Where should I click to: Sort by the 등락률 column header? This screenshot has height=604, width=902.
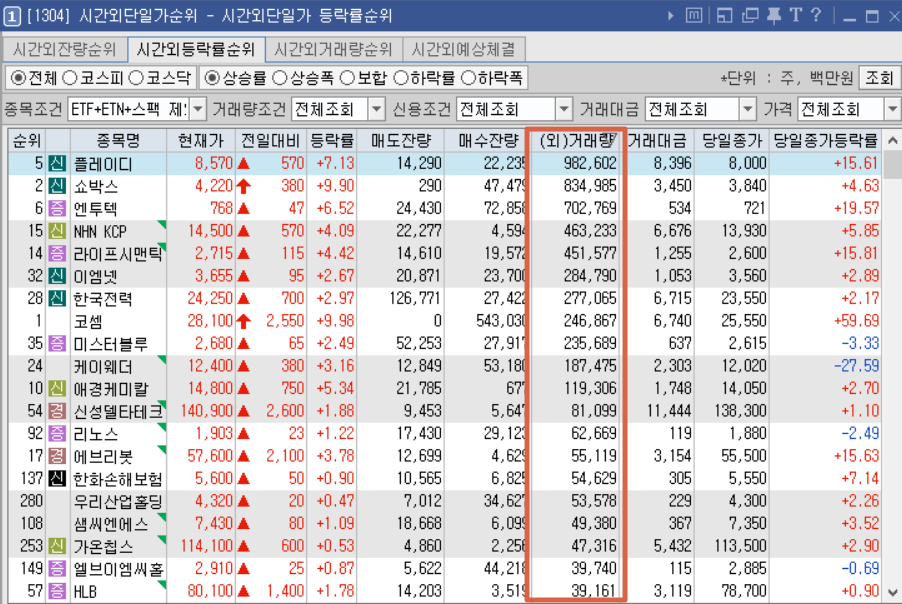331,140
